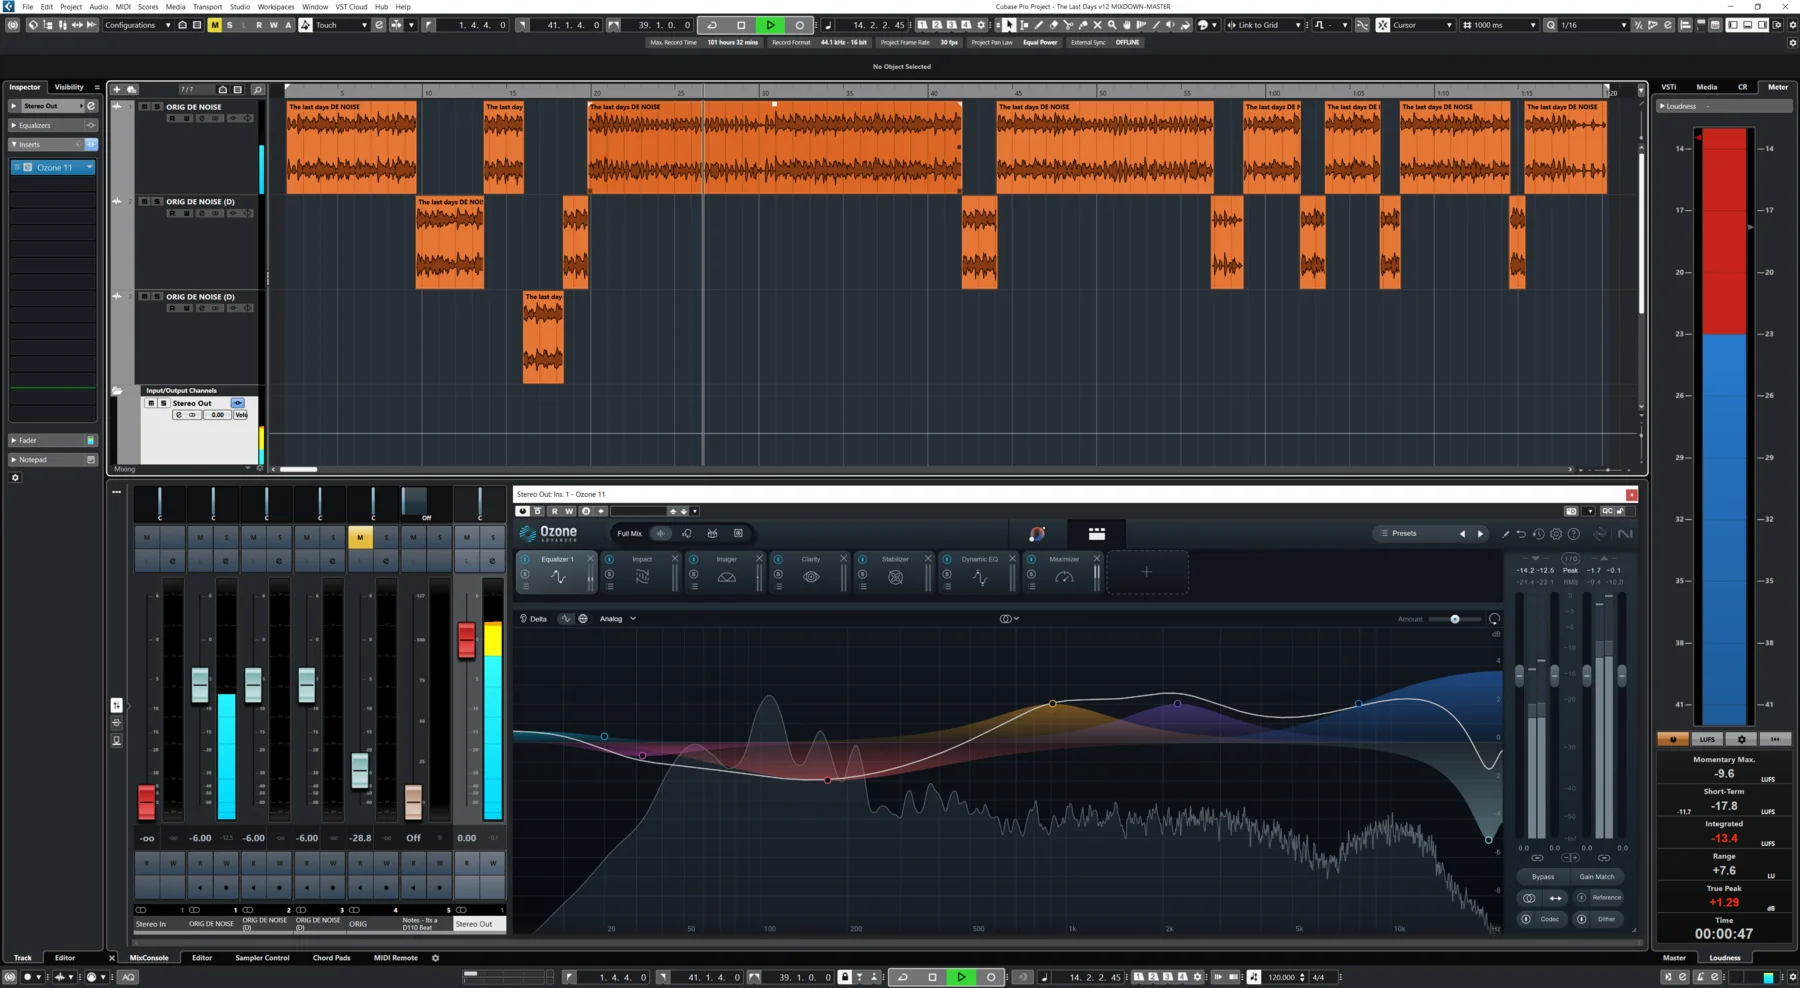Open the Transport menu
The height and width of the screenshot is (988, 1800).
pos(207,6)
